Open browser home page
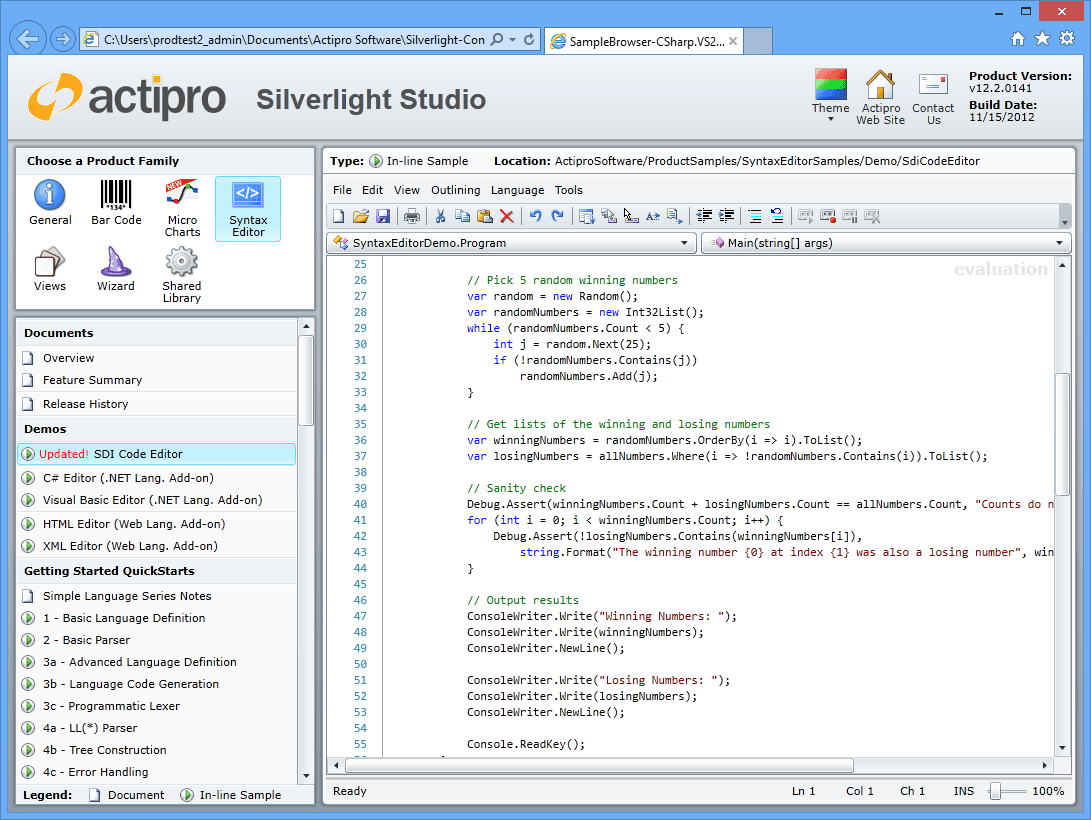 [x=1017, y=39]
